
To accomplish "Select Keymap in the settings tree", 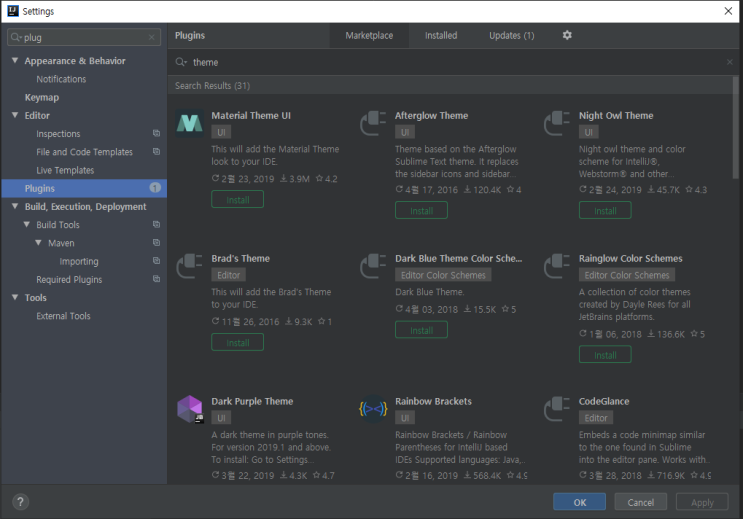I will coord(42,97).
